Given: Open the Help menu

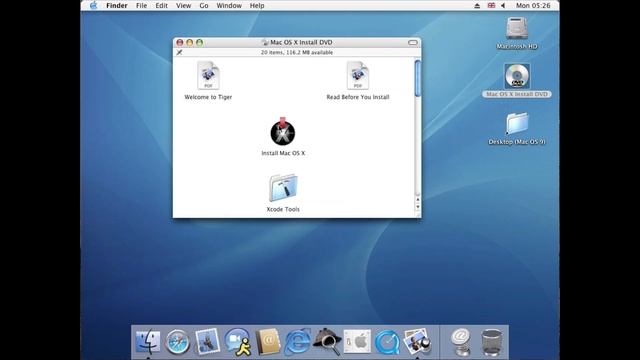Looking at the screenshot, I should [257, 6].
